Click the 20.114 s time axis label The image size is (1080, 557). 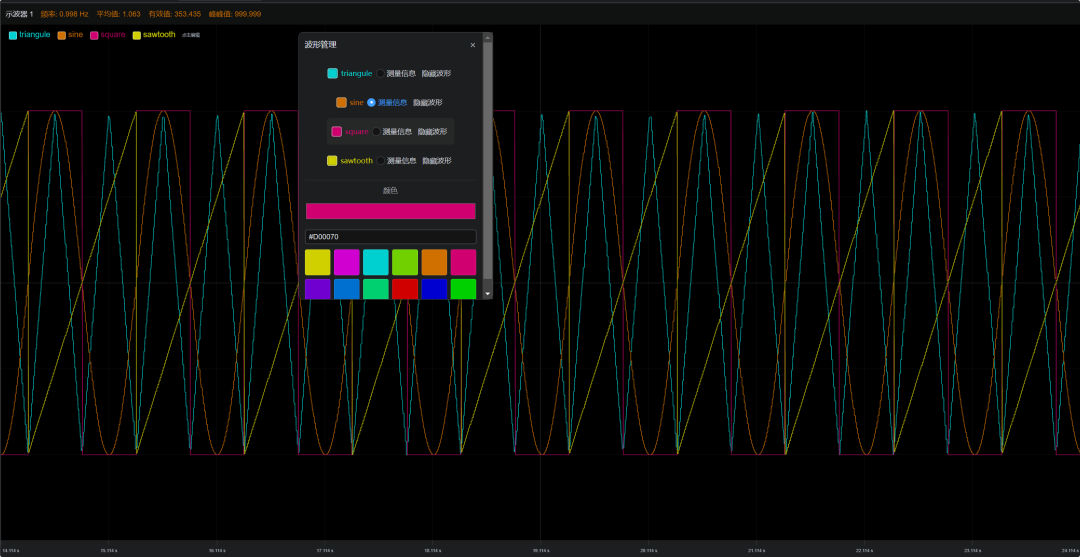(648, 551)
